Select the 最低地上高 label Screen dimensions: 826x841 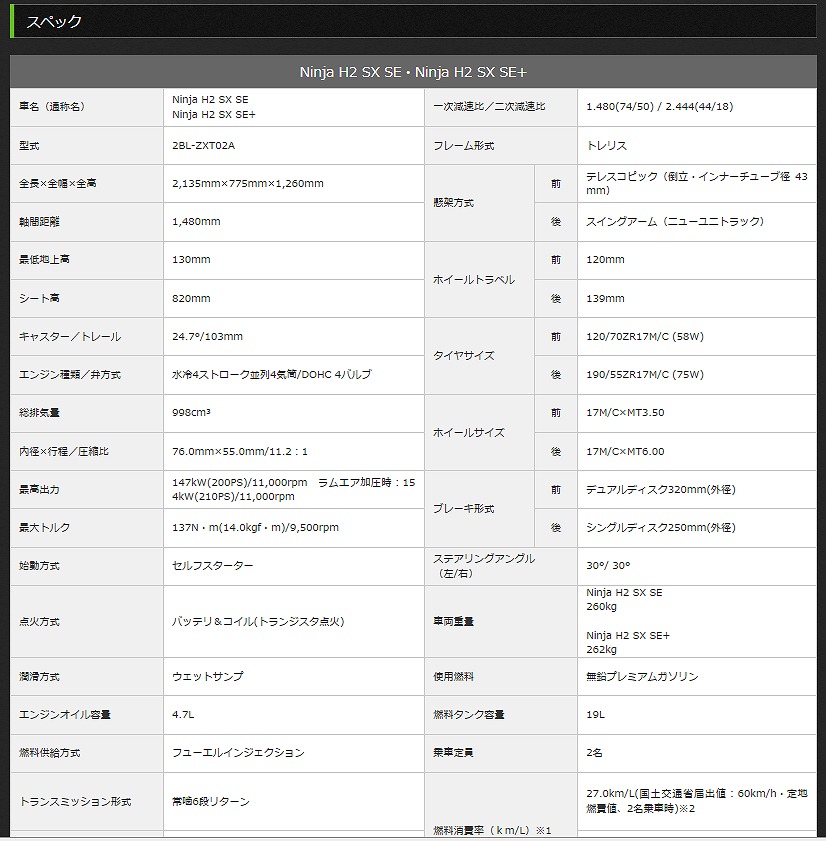[x=44, y=260]
